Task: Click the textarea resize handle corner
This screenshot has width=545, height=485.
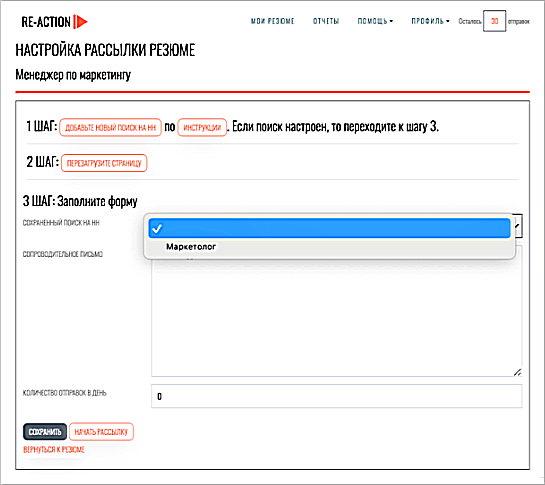Action: click(x=518, y=372)
